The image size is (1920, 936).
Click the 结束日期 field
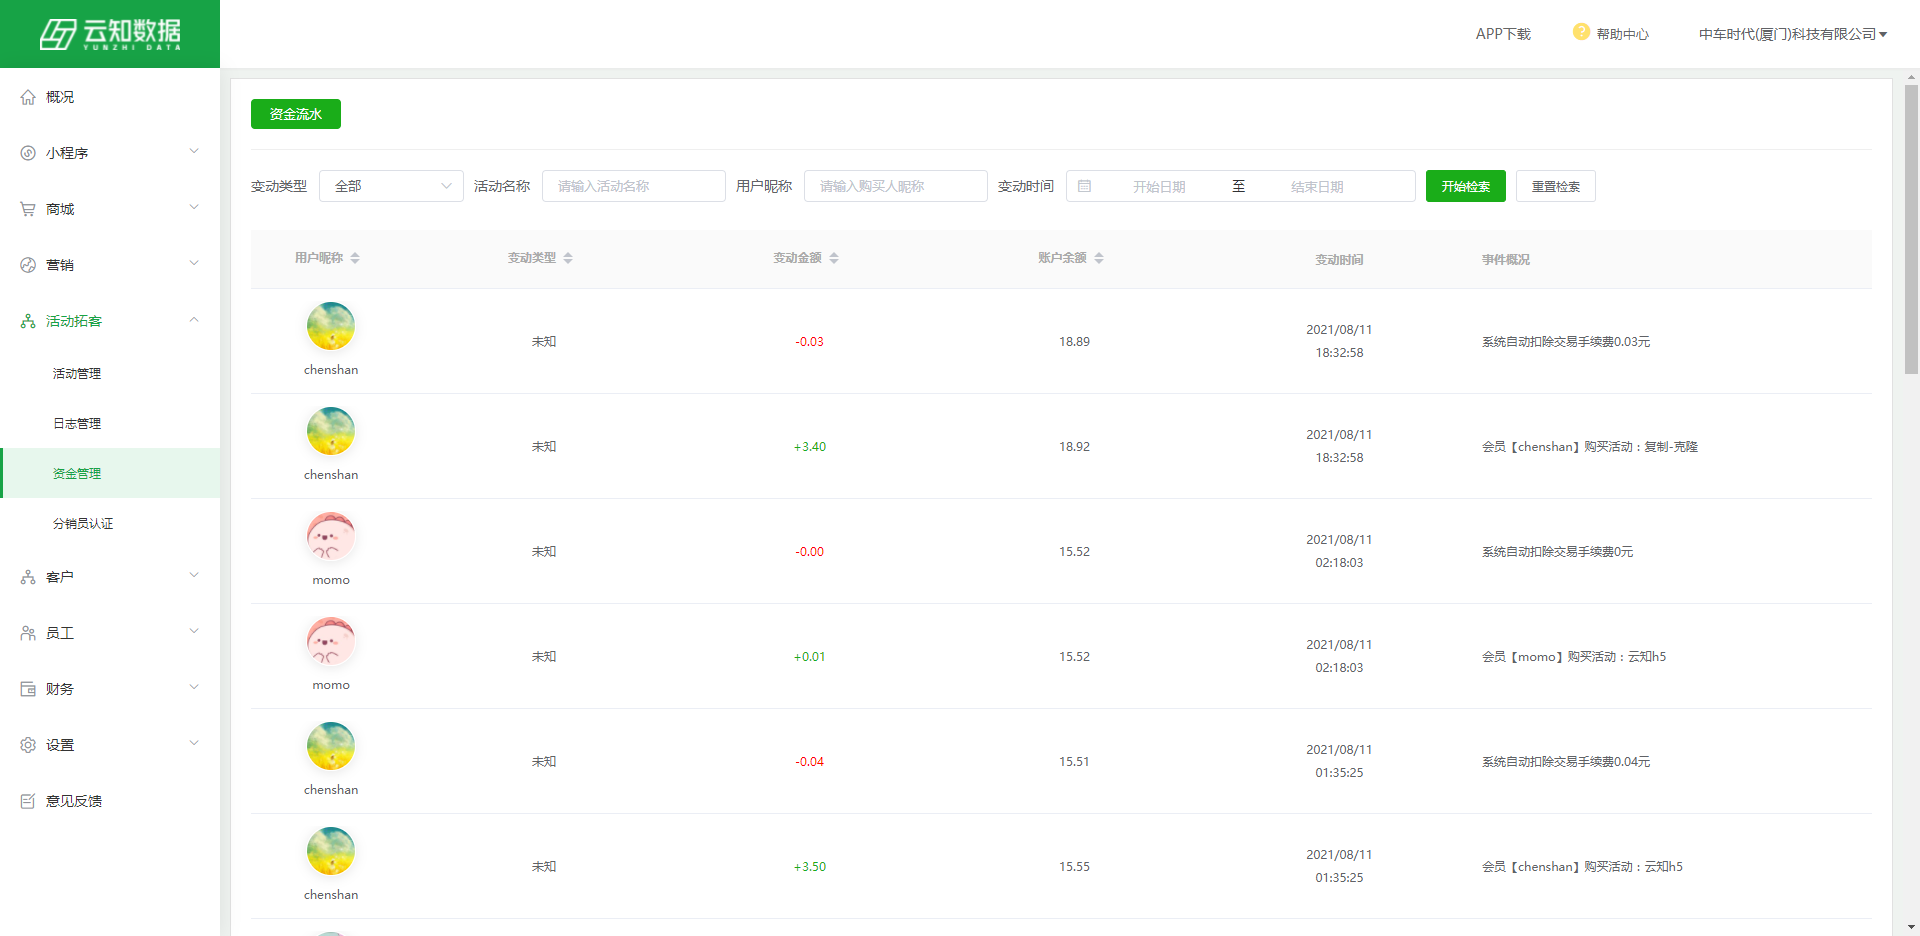coord(1317,186)
